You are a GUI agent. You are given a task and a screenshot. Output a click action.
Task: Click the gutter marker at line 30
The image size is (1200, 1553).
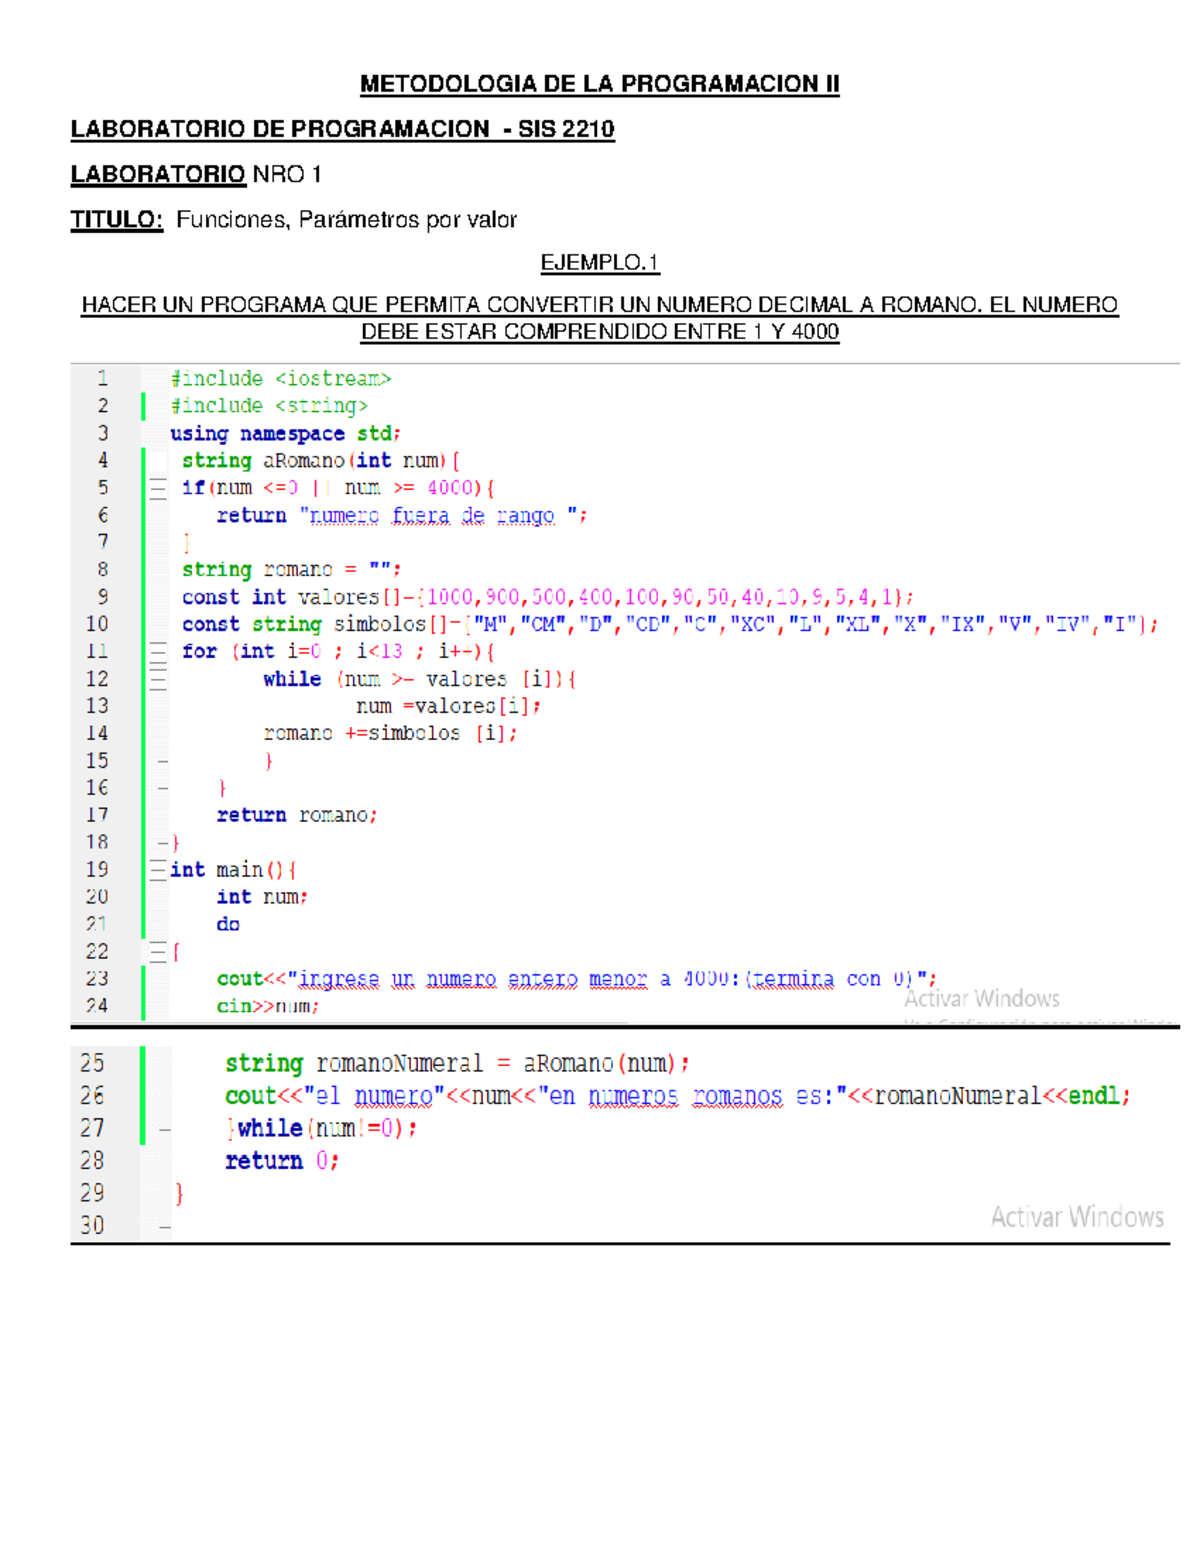click(x=165, y=1227)
